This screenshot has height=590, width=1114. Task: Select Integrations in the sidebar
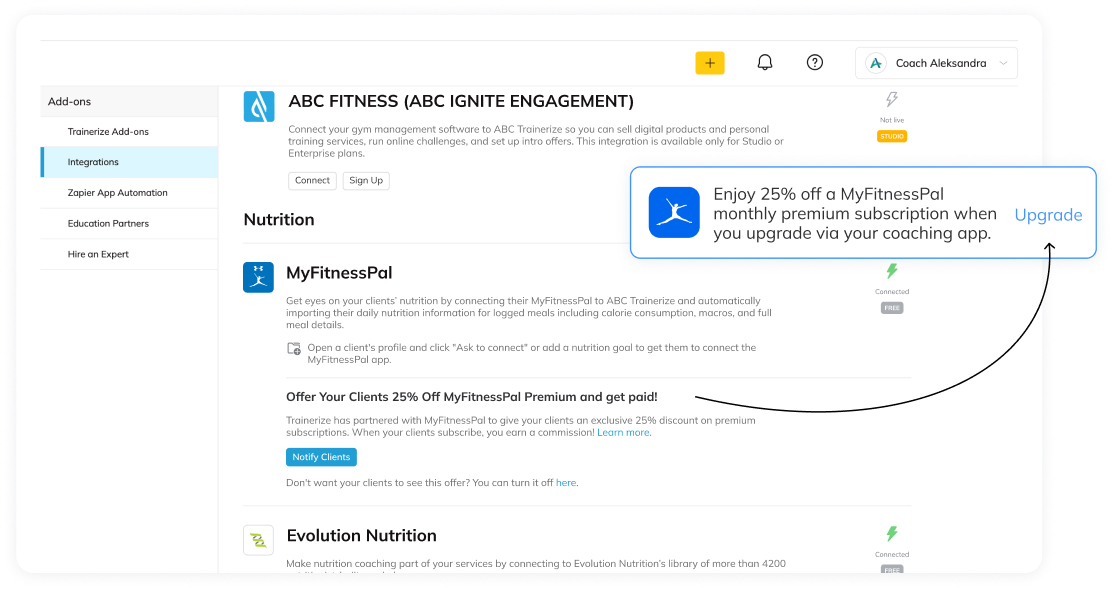93,162
